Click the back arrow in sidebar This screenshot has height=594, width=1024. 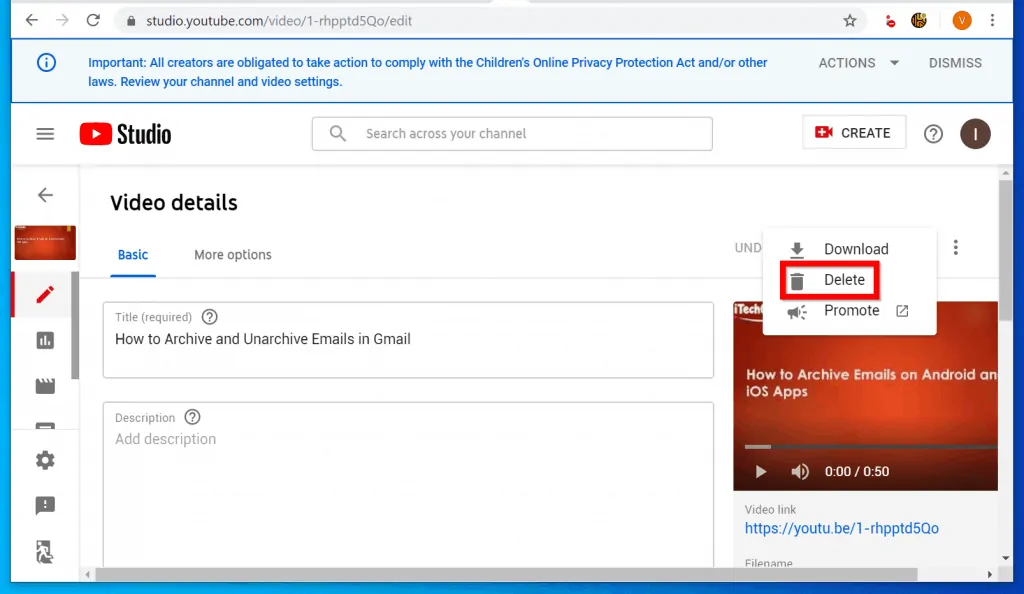click(x=45, y=195)
